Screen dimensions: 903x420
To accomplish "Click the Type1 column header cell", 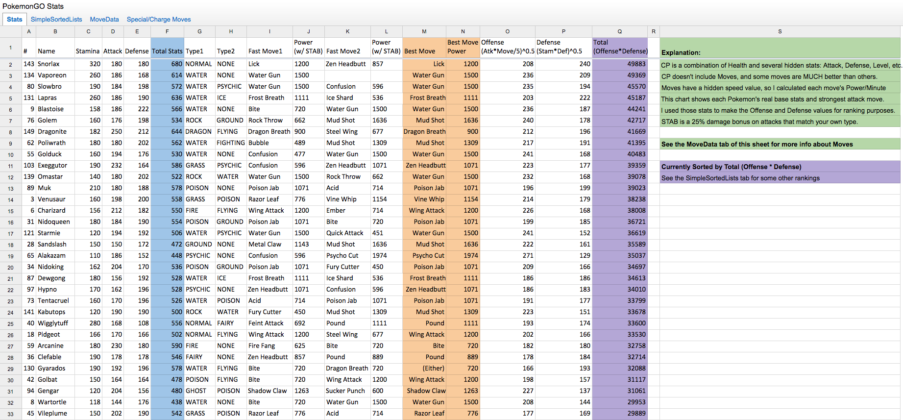I will [194, 50].
